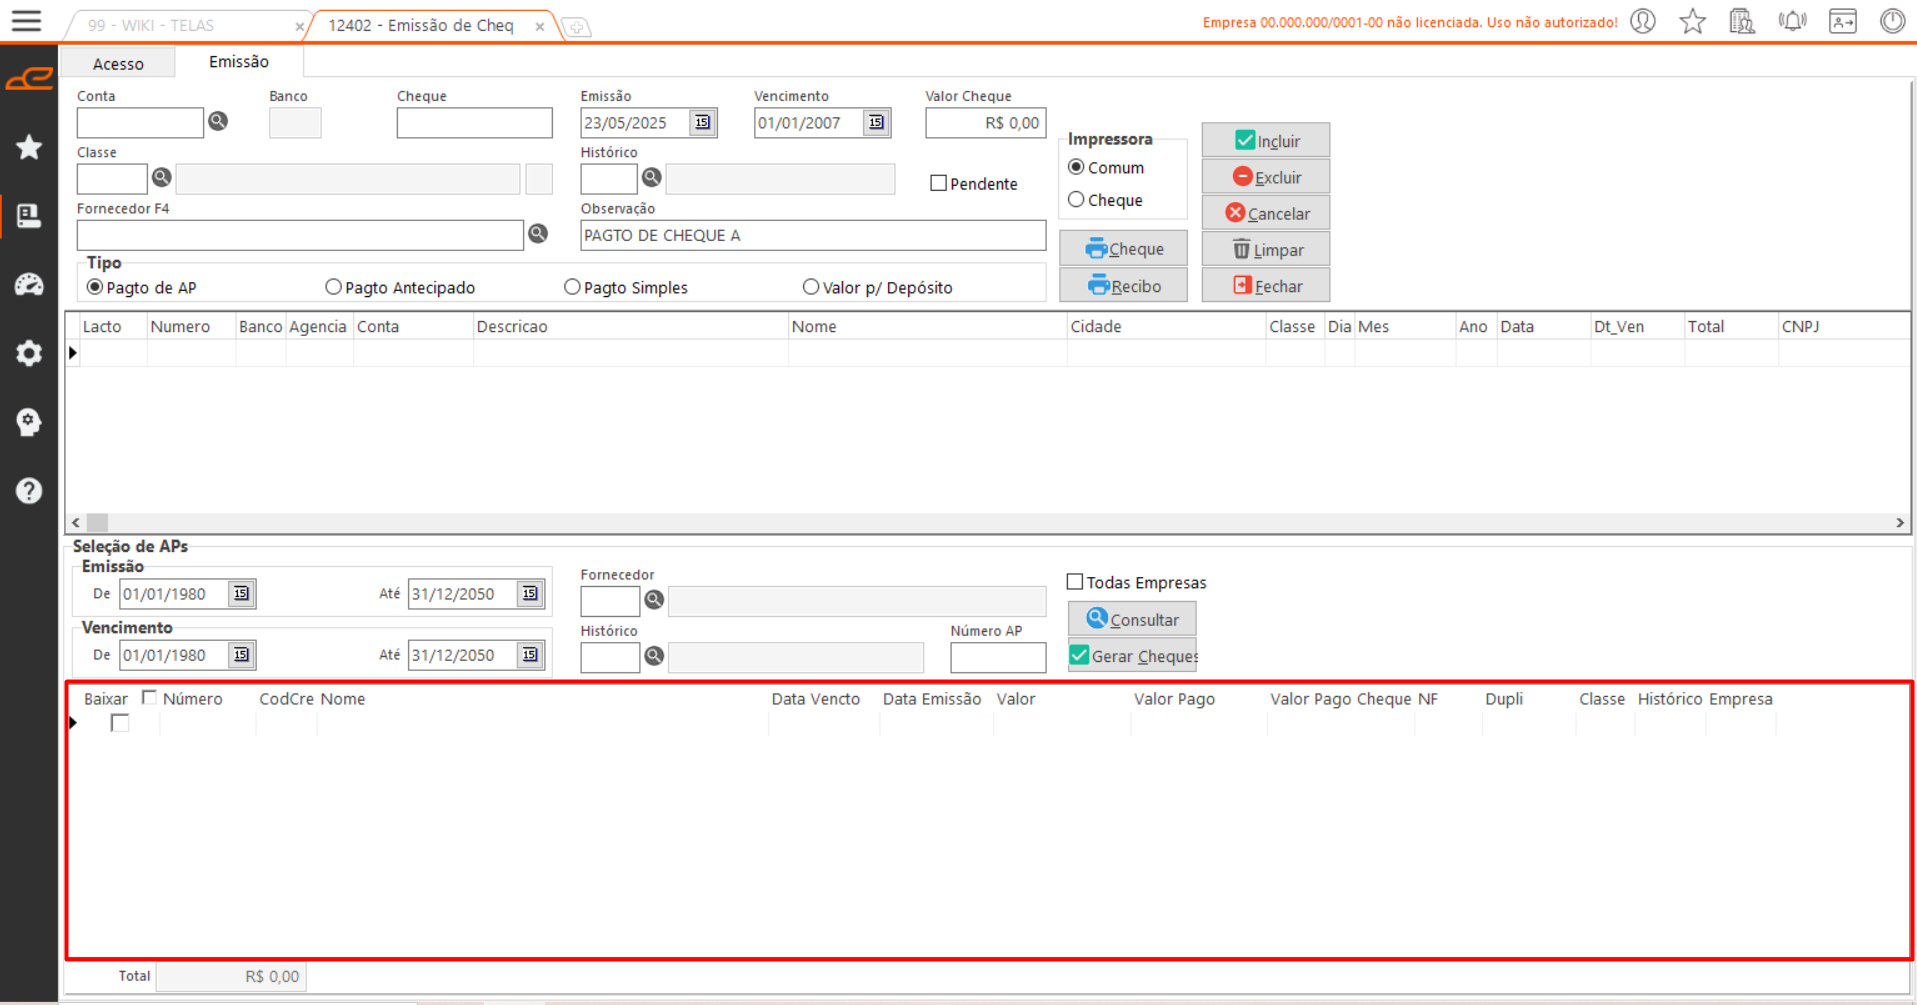
Task: Open the dashboard gauge sidebar icon
Action: [29, 285]
